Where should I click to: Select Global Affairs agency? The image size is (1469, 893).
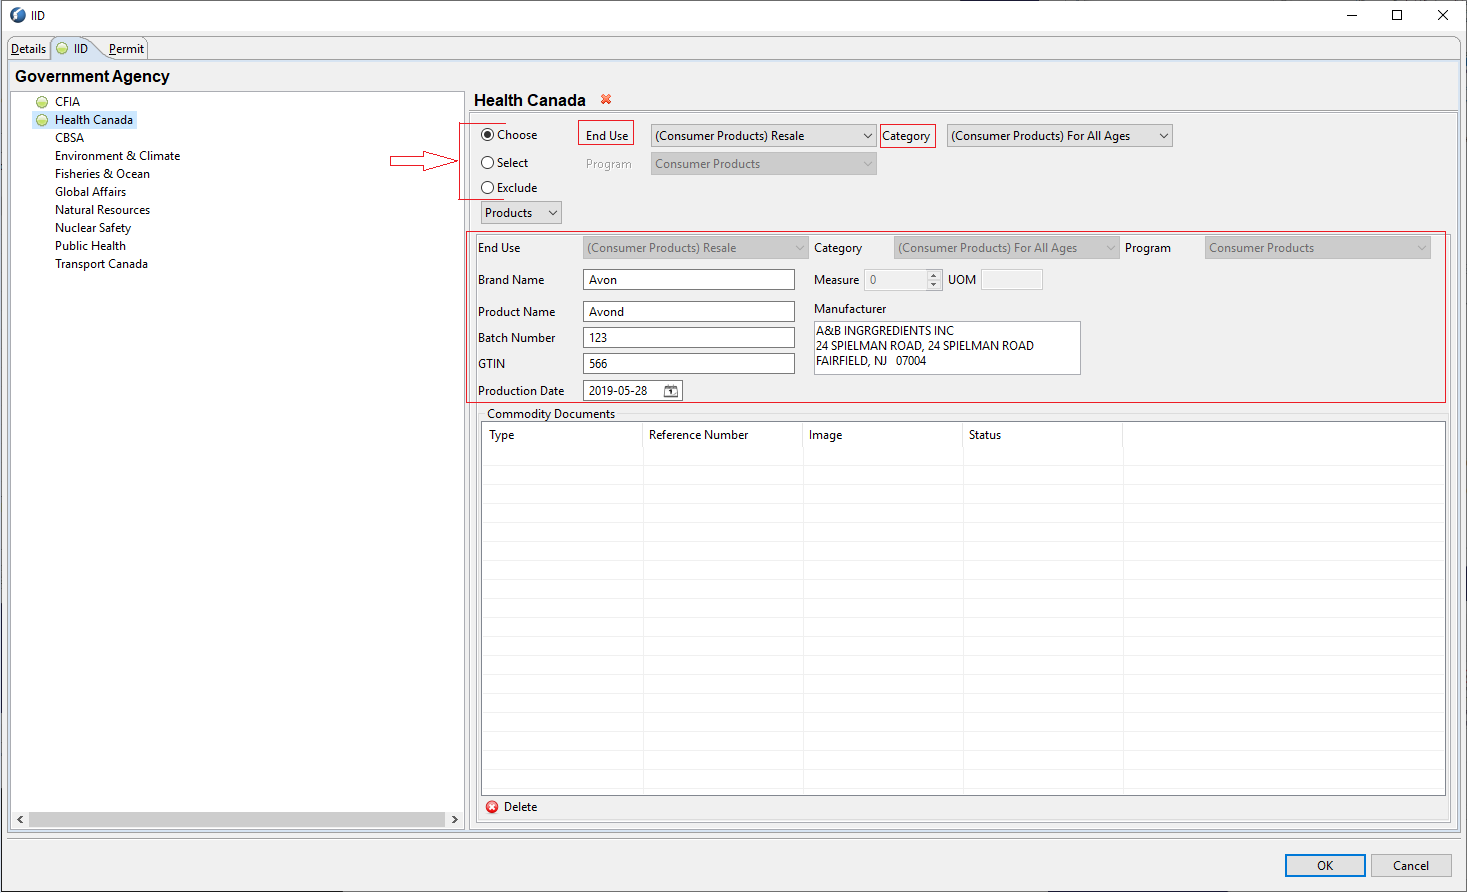[90, 192]
